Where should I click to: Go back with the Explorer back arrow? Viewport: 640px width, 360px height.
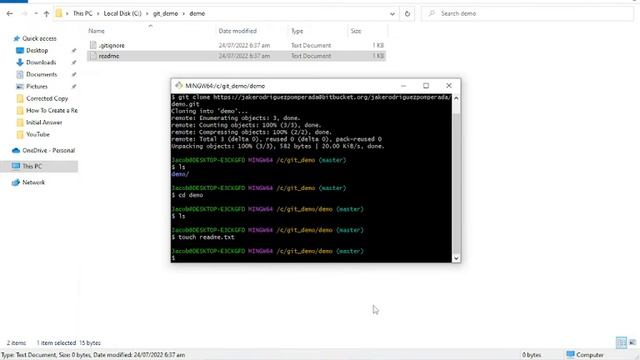[x=10, y=13]
